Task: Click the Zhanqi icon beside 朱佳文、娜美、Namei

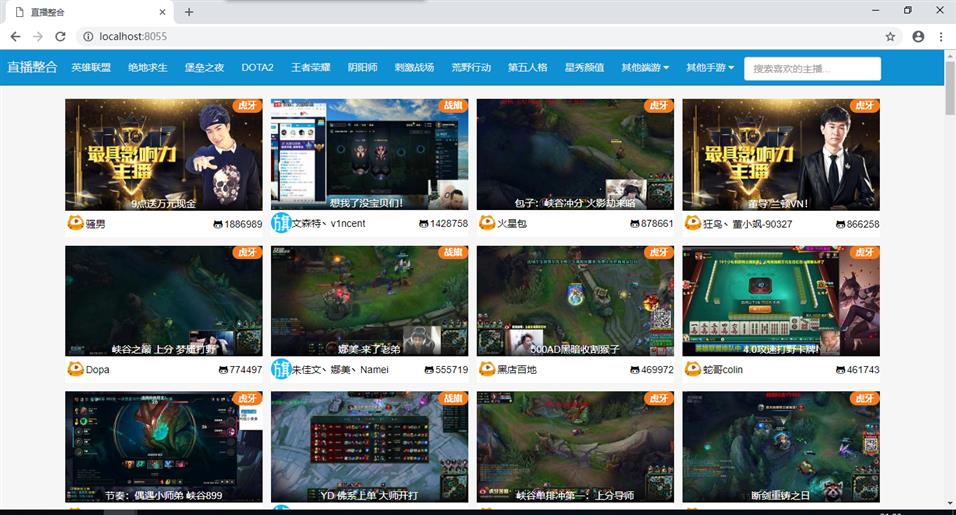Action: coord(280,369)
